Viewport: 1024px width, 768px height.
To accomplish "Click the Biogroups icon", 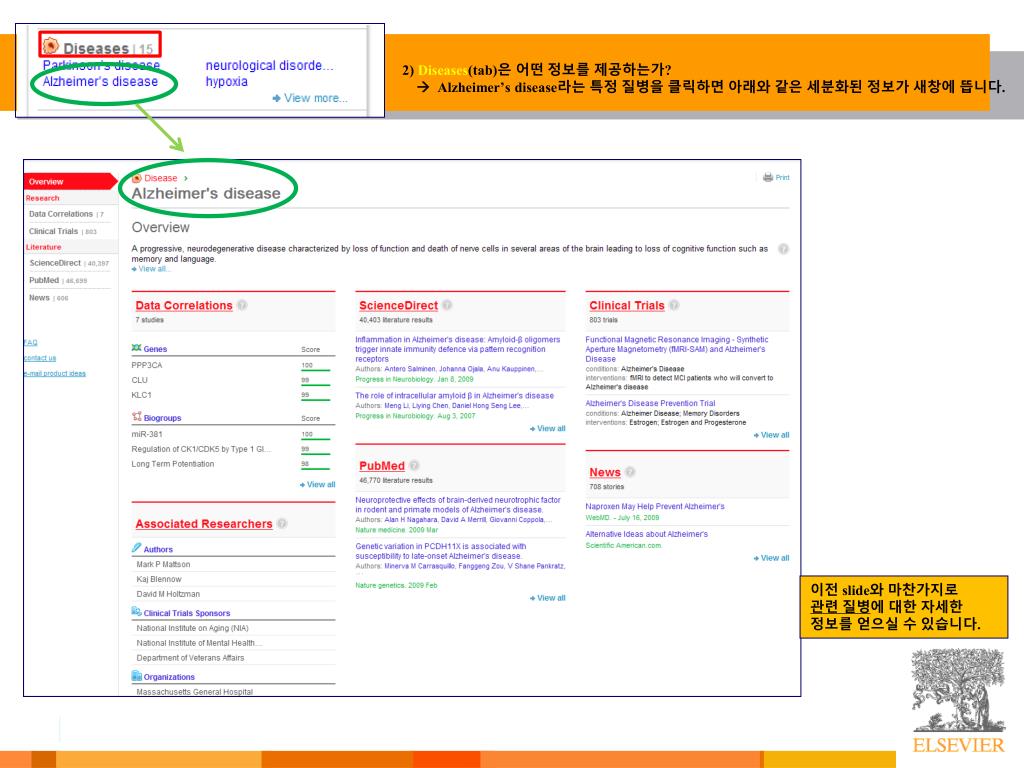I will (x=136, y=417).
